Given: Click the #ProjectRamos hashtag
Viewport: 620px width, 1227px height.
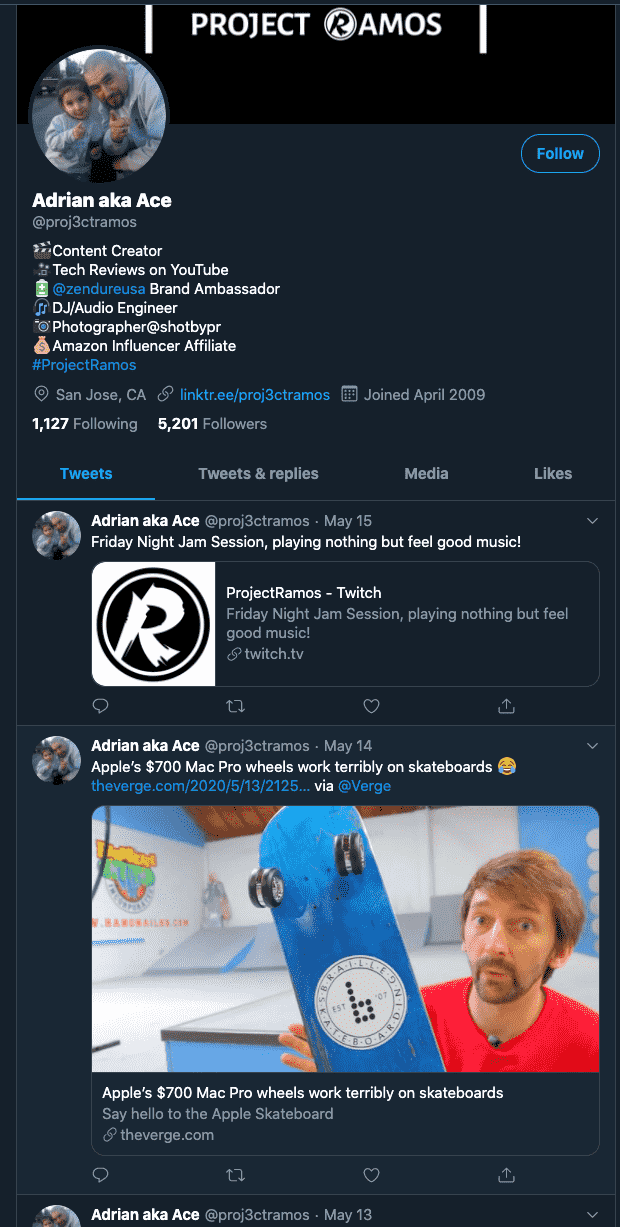Looking at the screenshot, I should [84, 365].
